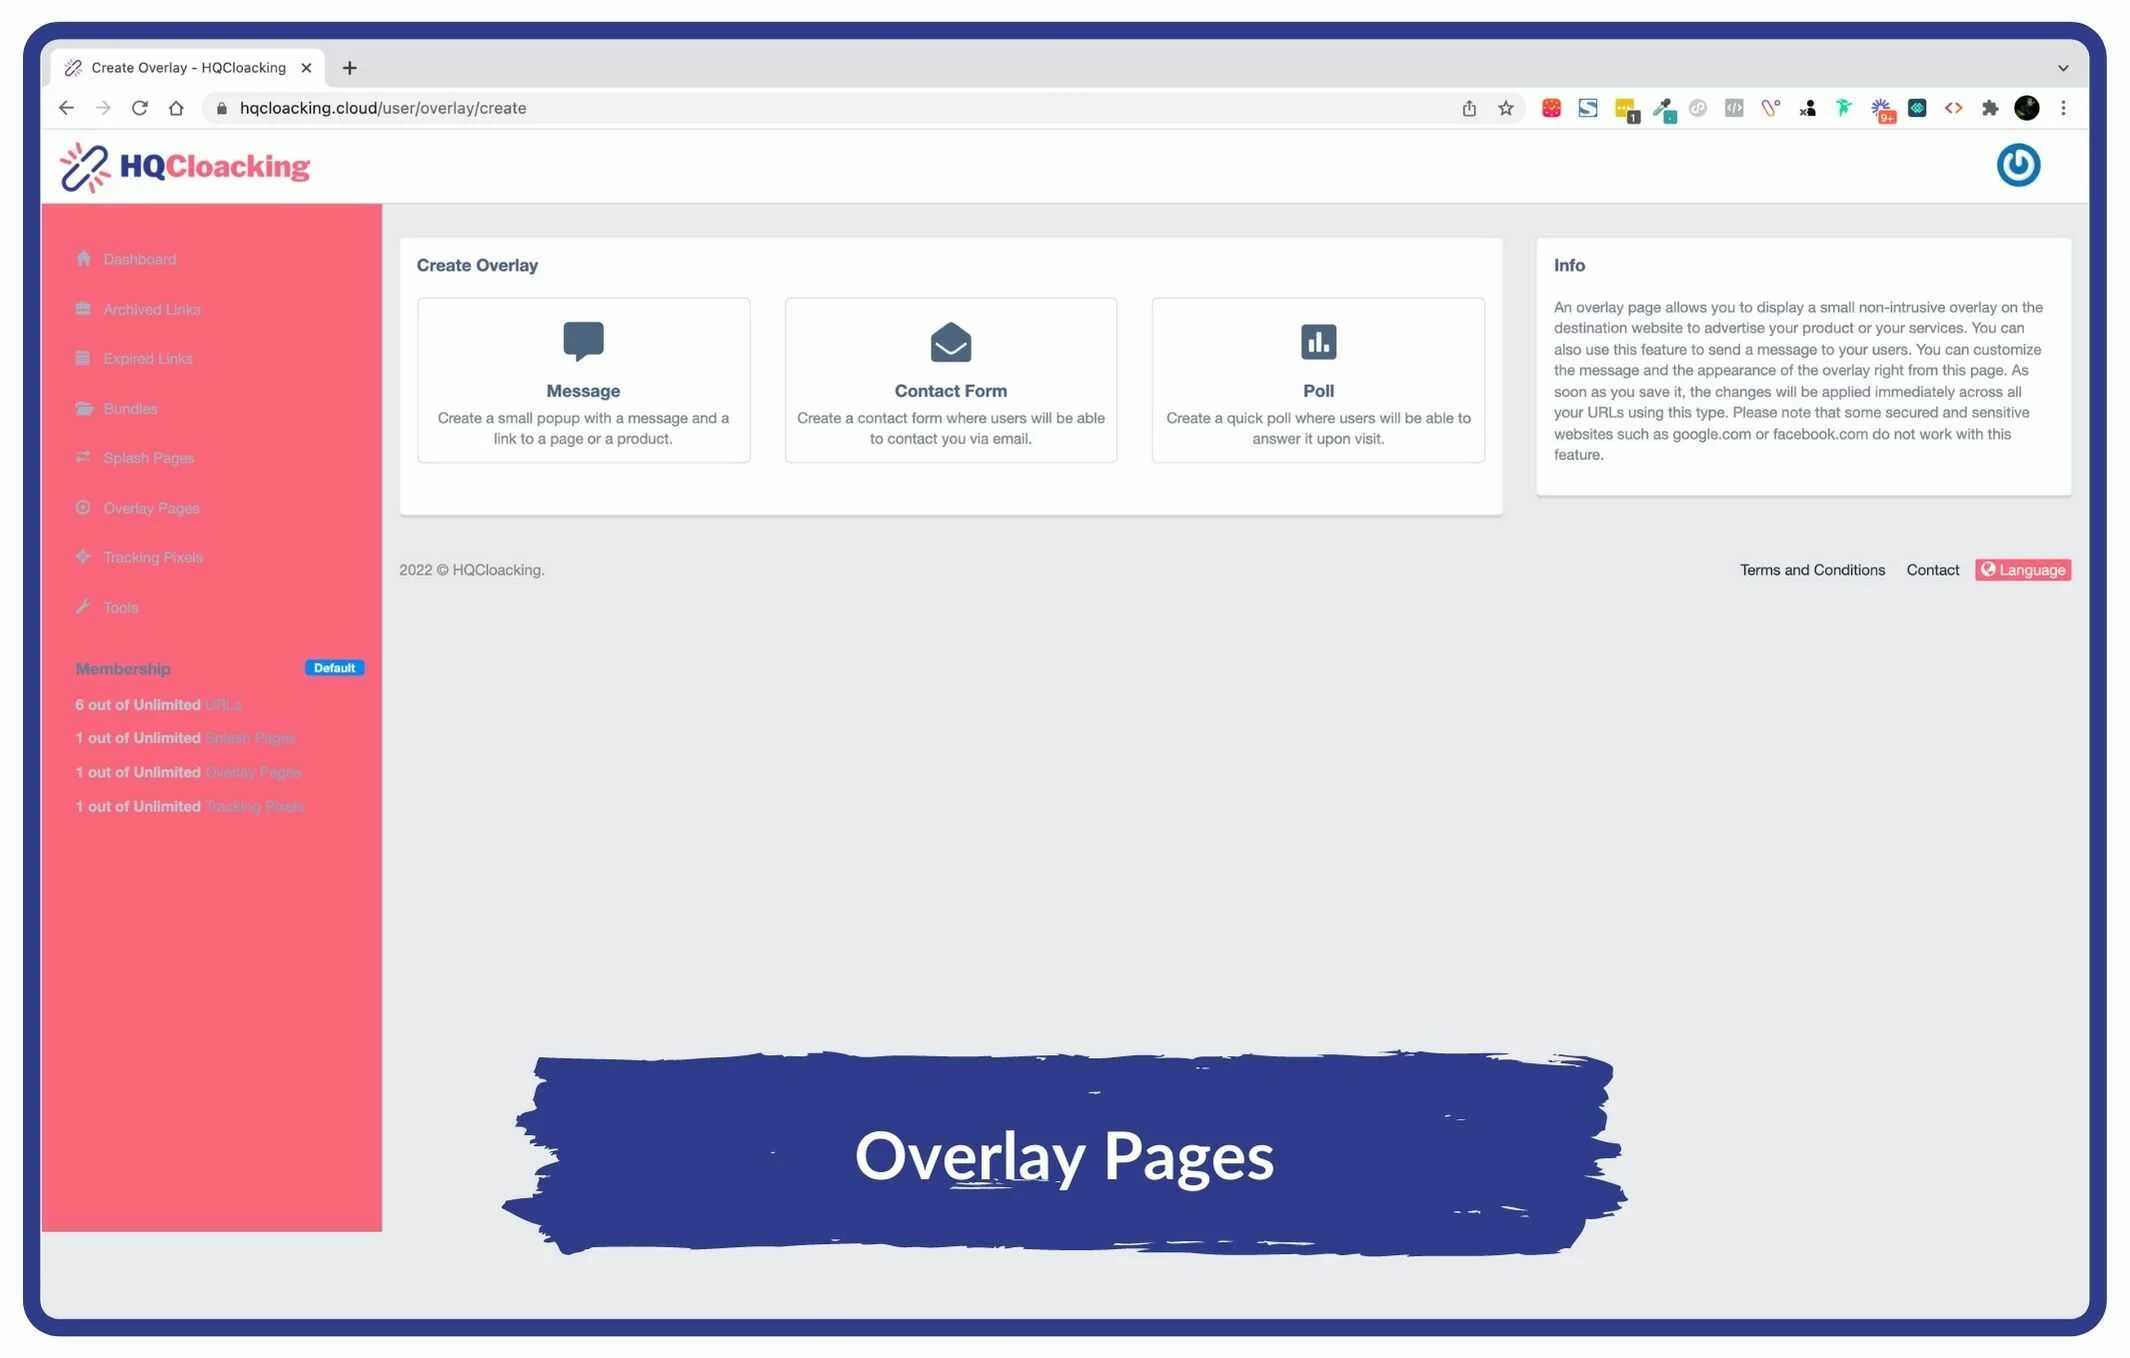Choose the Poll bar chart icon
This screenshot has width=2130, height=1358.
(1317, 342)
